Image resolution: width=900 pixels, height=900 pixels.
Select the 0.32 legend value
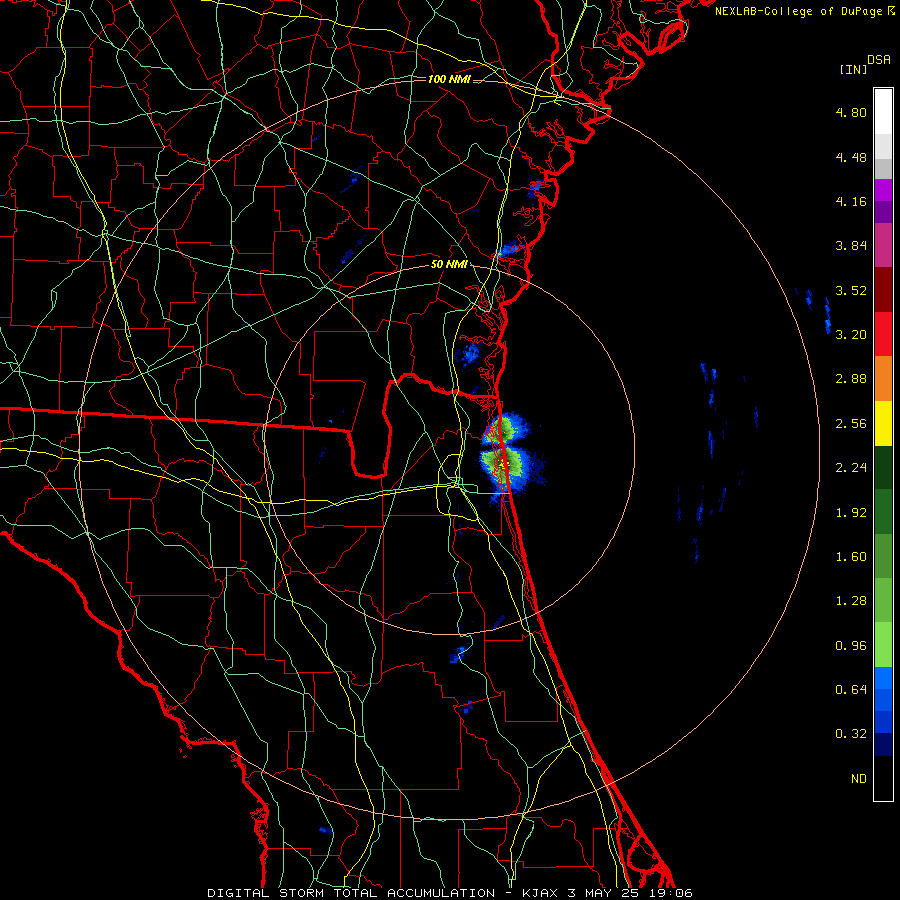[x=851, y=734]
